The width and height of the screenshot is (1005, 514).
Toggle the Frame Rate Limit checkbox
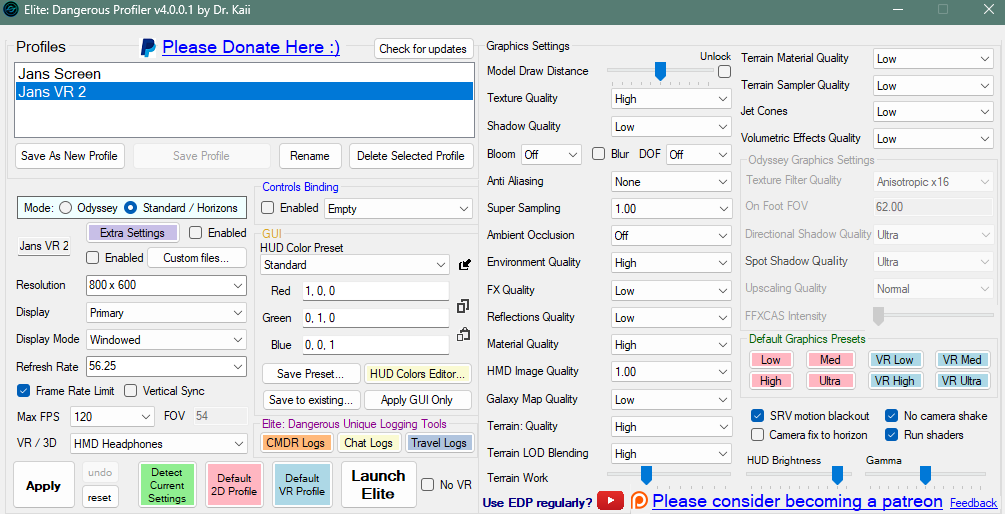click(x=24, y=390)
